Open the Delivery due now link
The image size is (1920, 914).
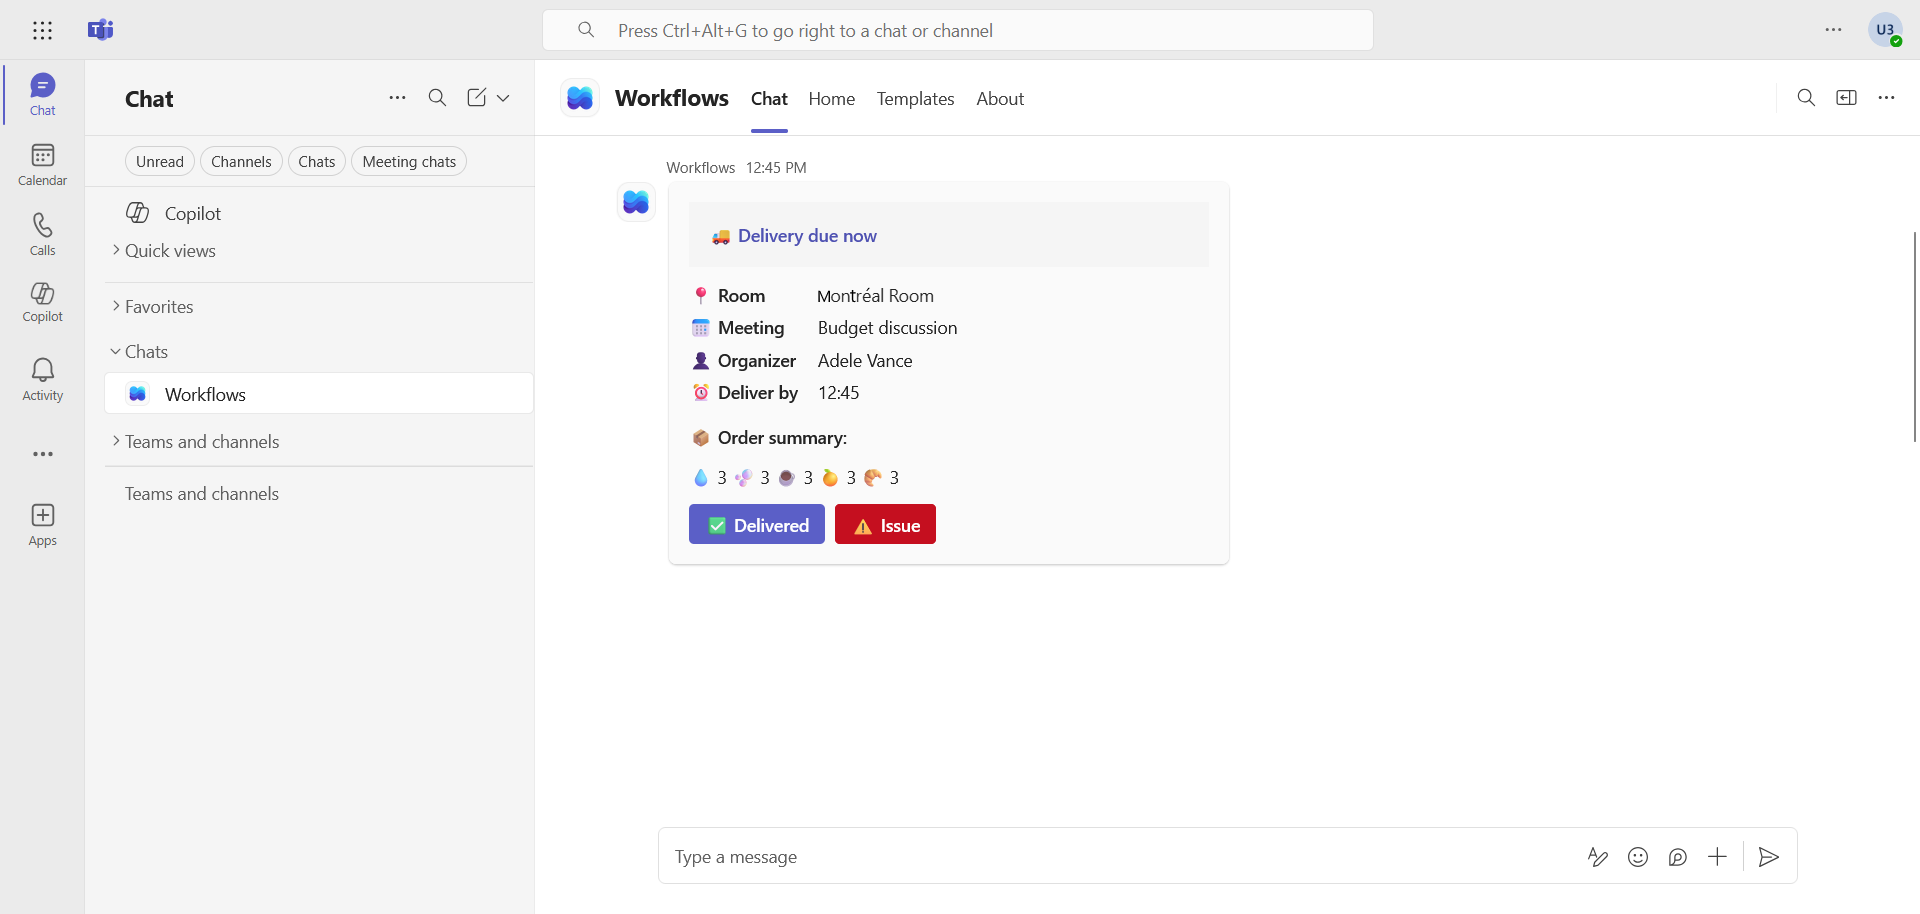pyautogui.click(x=807, y=236)
